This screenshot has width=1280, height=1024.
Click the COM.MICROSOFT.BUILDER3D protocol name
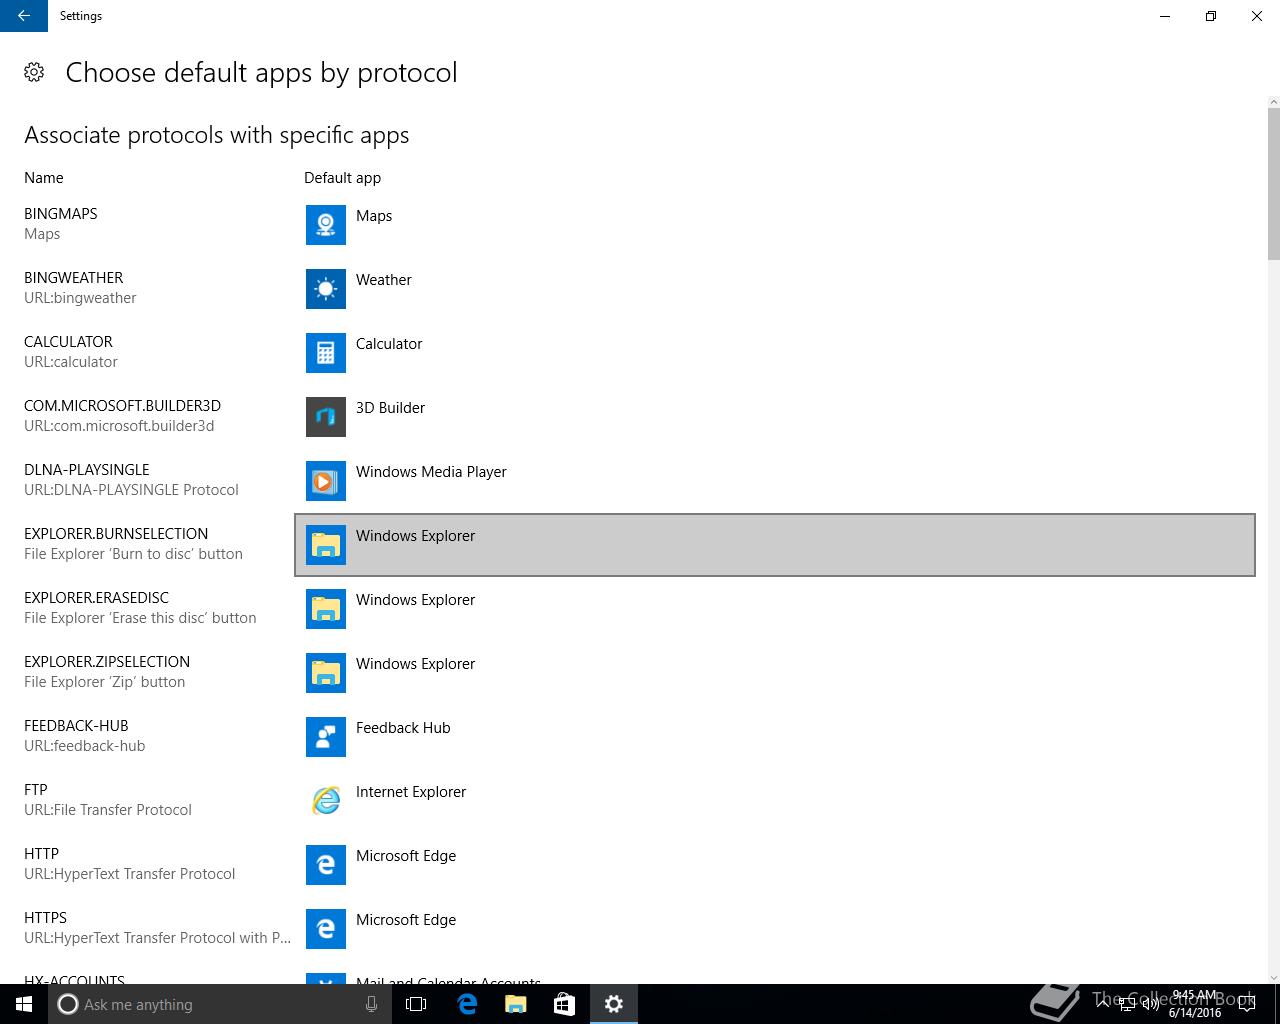(x=122, y=406)
